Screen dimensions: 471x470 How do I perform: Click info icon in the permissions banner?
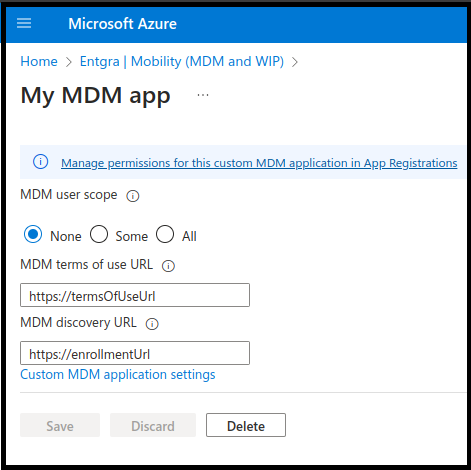pos(41,162)
